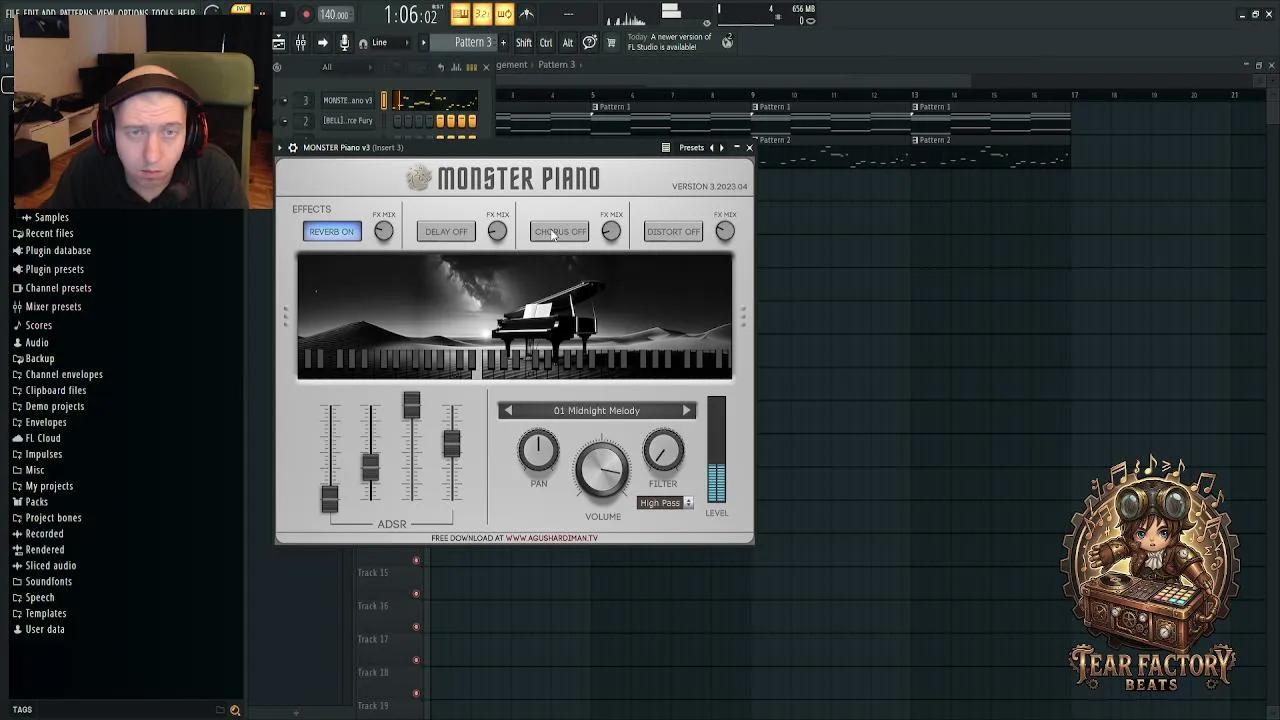1280x720 pixels.
Task: Click the Pan knob
Action: [538, 452]
